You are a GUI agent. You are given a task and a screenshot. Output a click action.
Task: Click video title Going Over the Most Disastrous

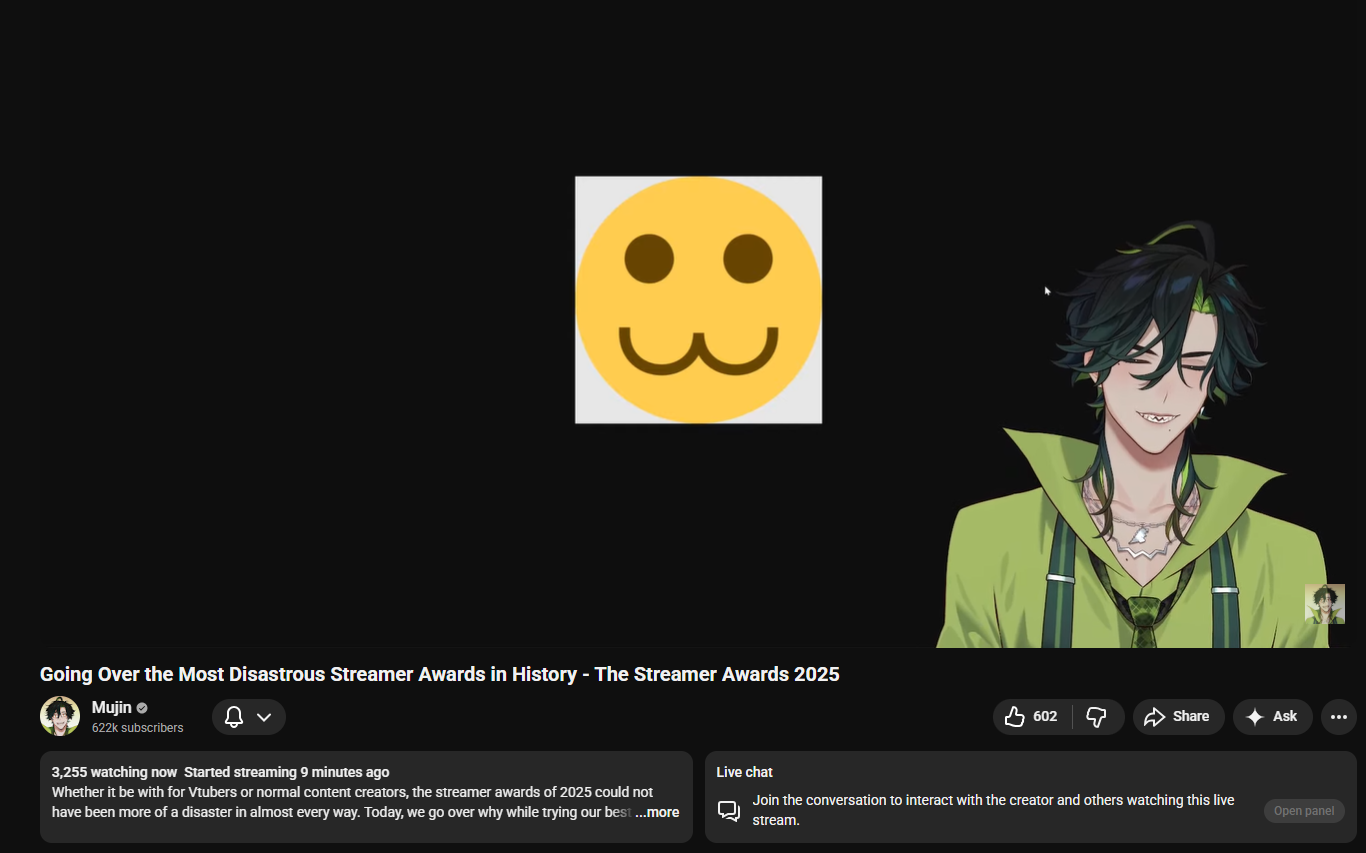coord(439,674)
